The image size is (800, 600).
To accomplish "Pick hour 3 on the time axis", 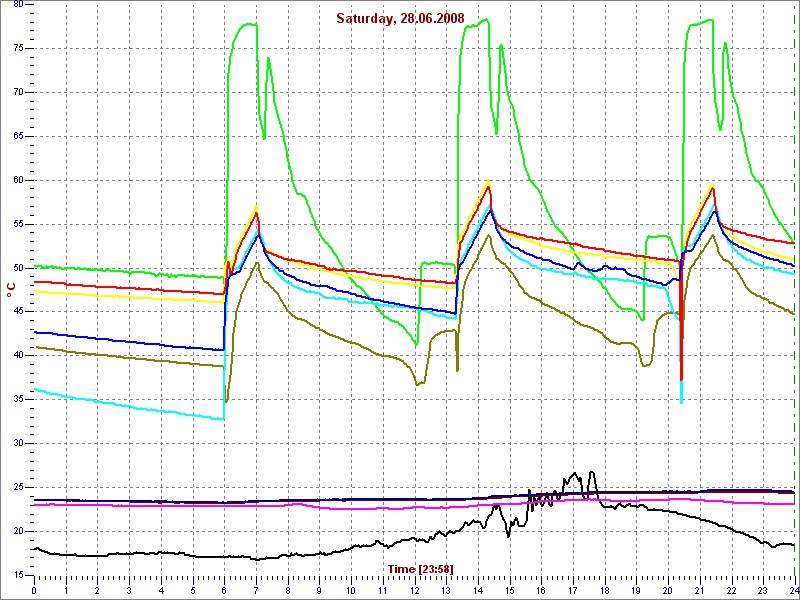I will click(129, 590).
